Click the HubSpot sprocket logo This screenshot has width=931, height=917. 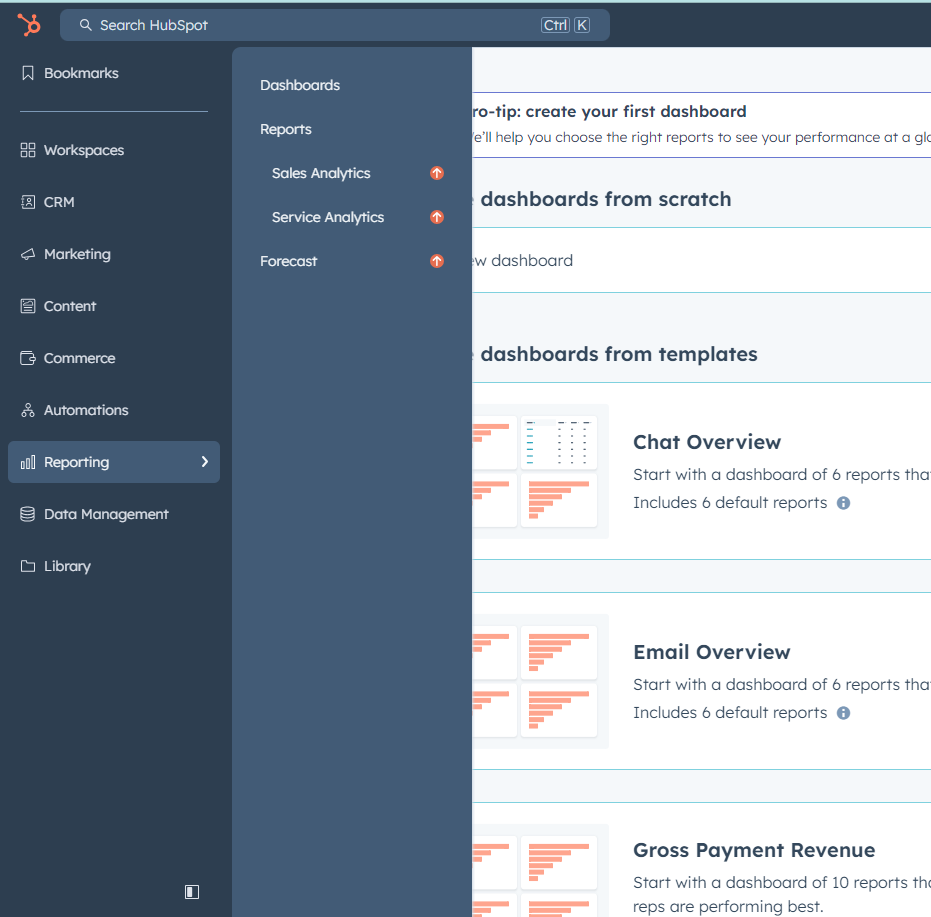[28, 25]
